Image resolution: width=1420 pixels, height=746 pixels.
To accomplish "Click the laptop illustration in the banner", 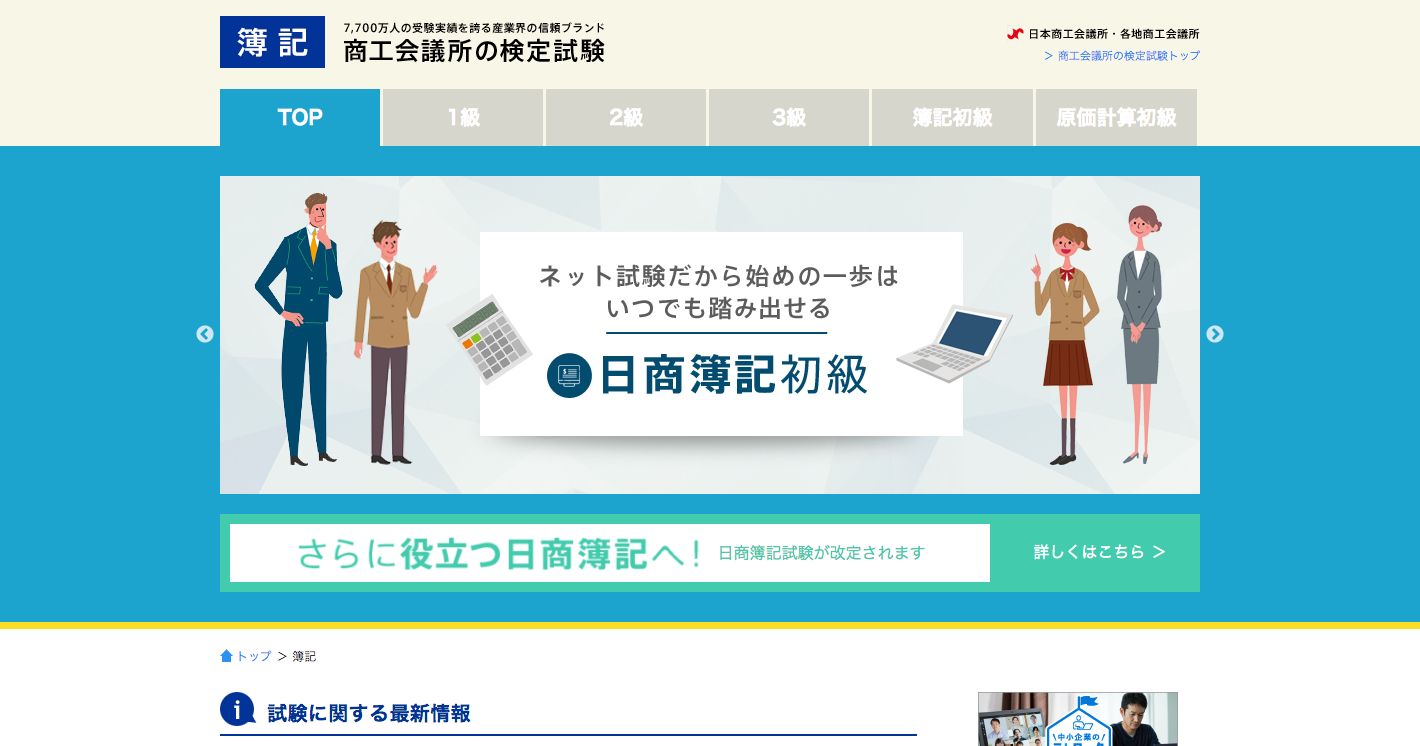I will [954, 344].
